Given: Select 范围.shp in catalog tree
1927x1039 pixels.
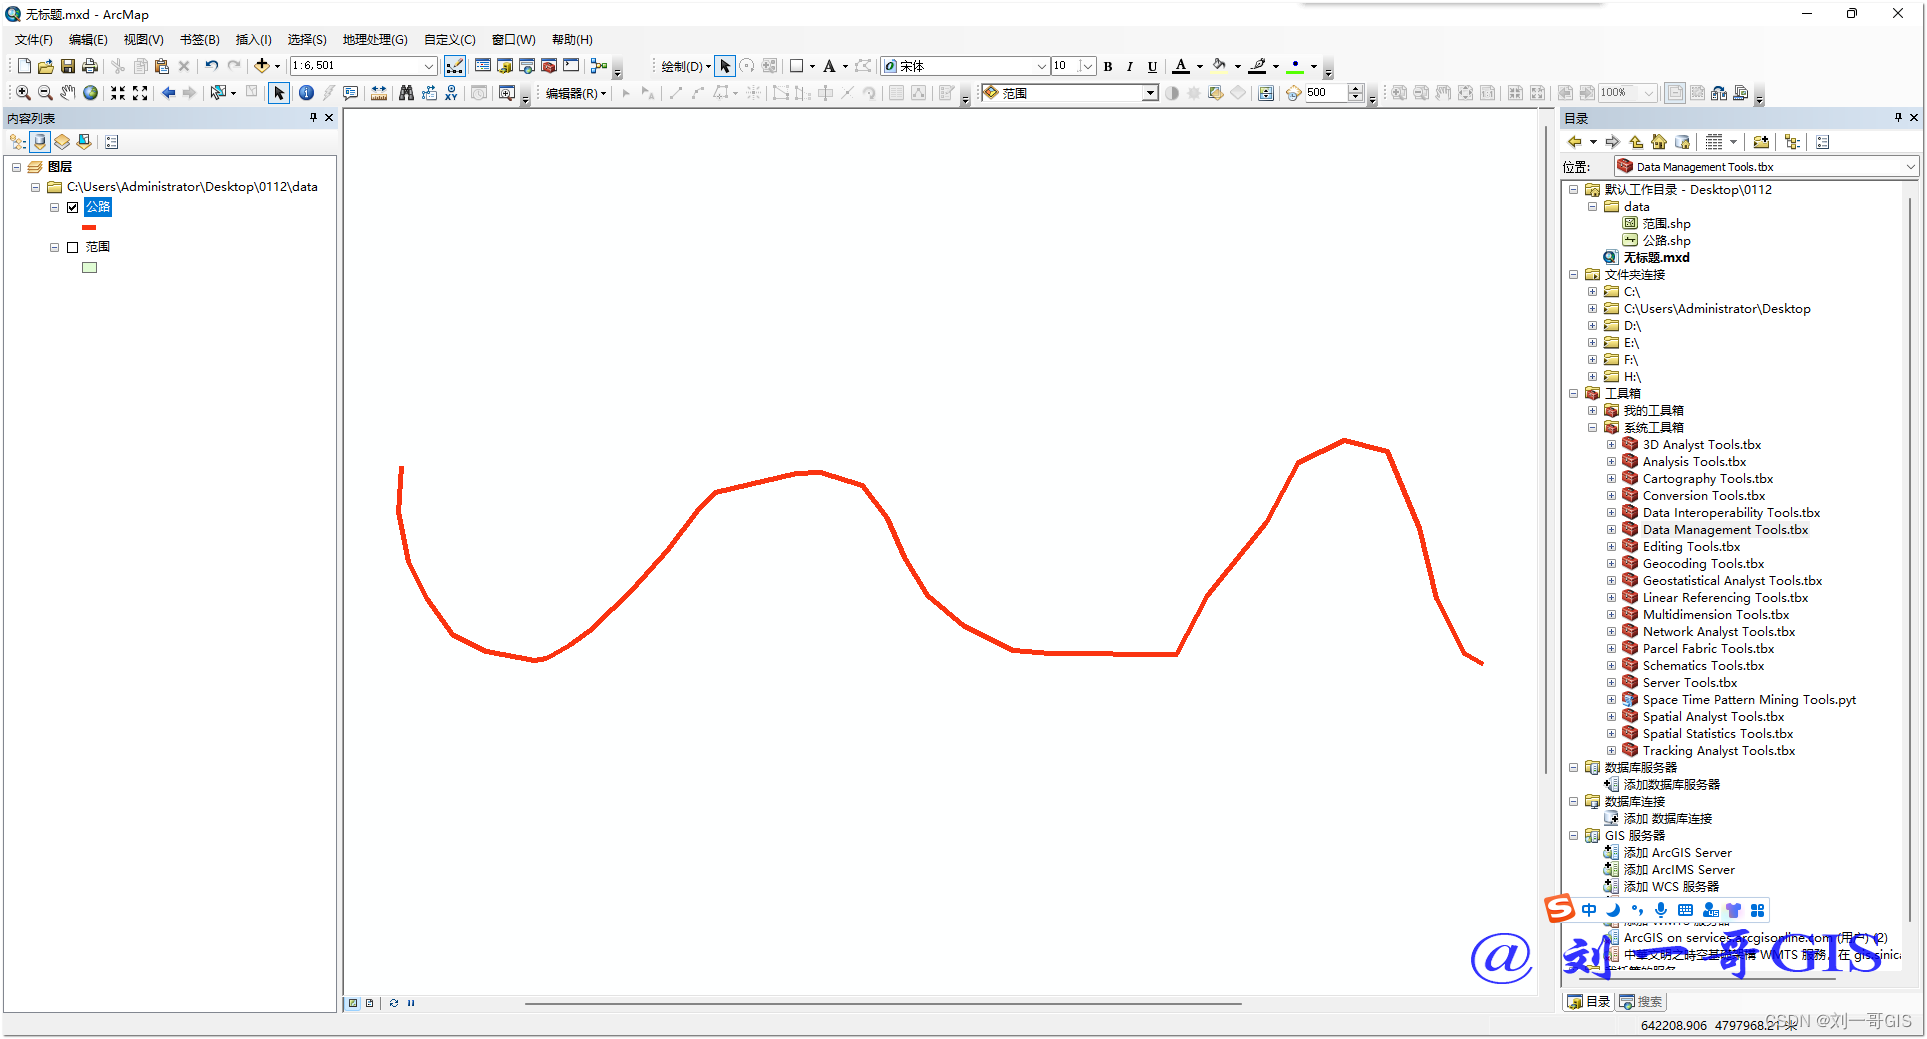Looking at the screenshot, I should tap(1666, 224).
